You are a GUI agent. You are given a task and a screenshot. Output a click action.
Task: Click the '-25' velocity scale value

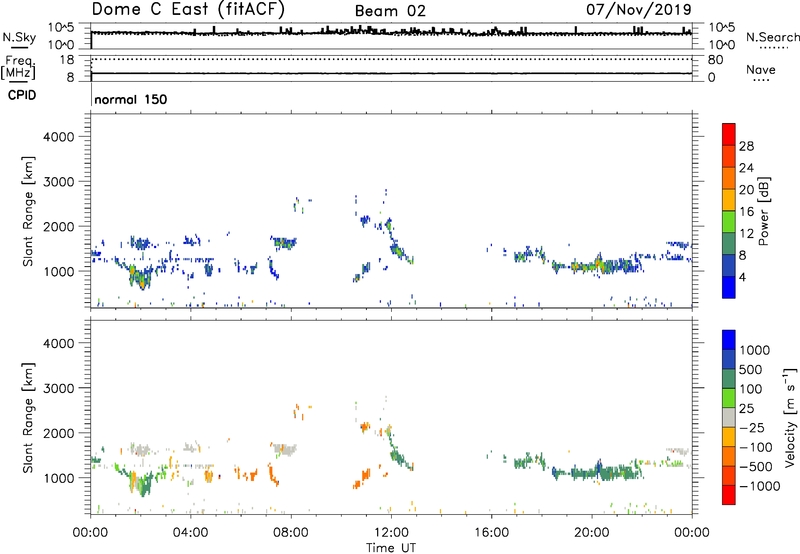751,428
